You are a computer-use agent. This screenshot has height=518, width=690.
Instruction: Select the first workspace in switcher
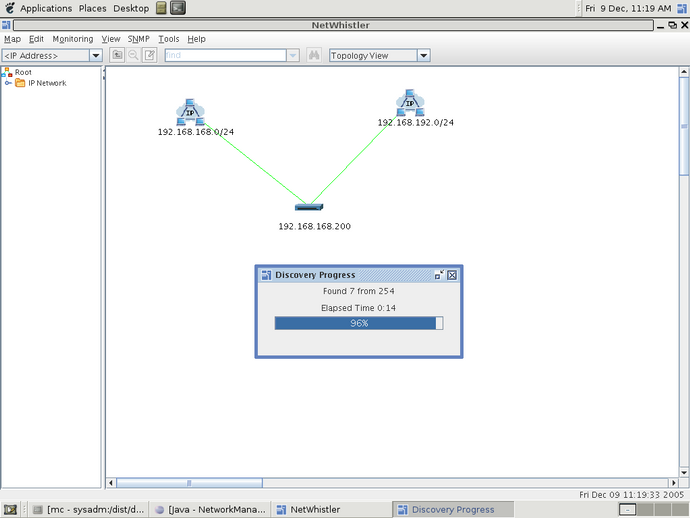(627, 510)
